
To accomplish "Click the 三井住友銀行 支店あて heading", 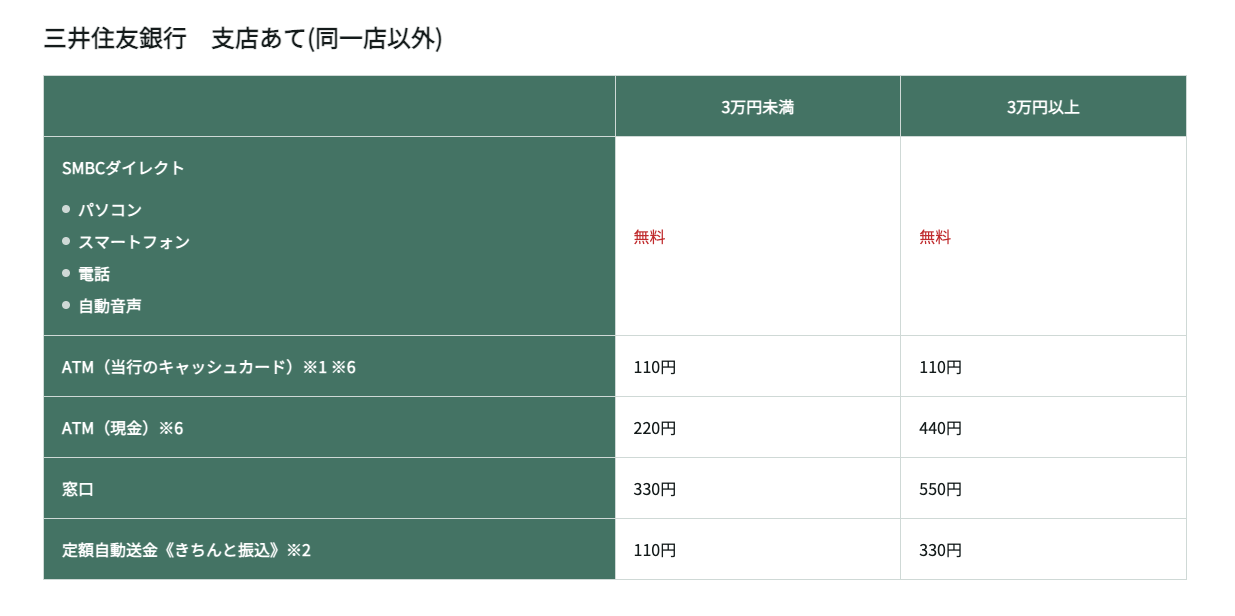I will coord(243,39).
